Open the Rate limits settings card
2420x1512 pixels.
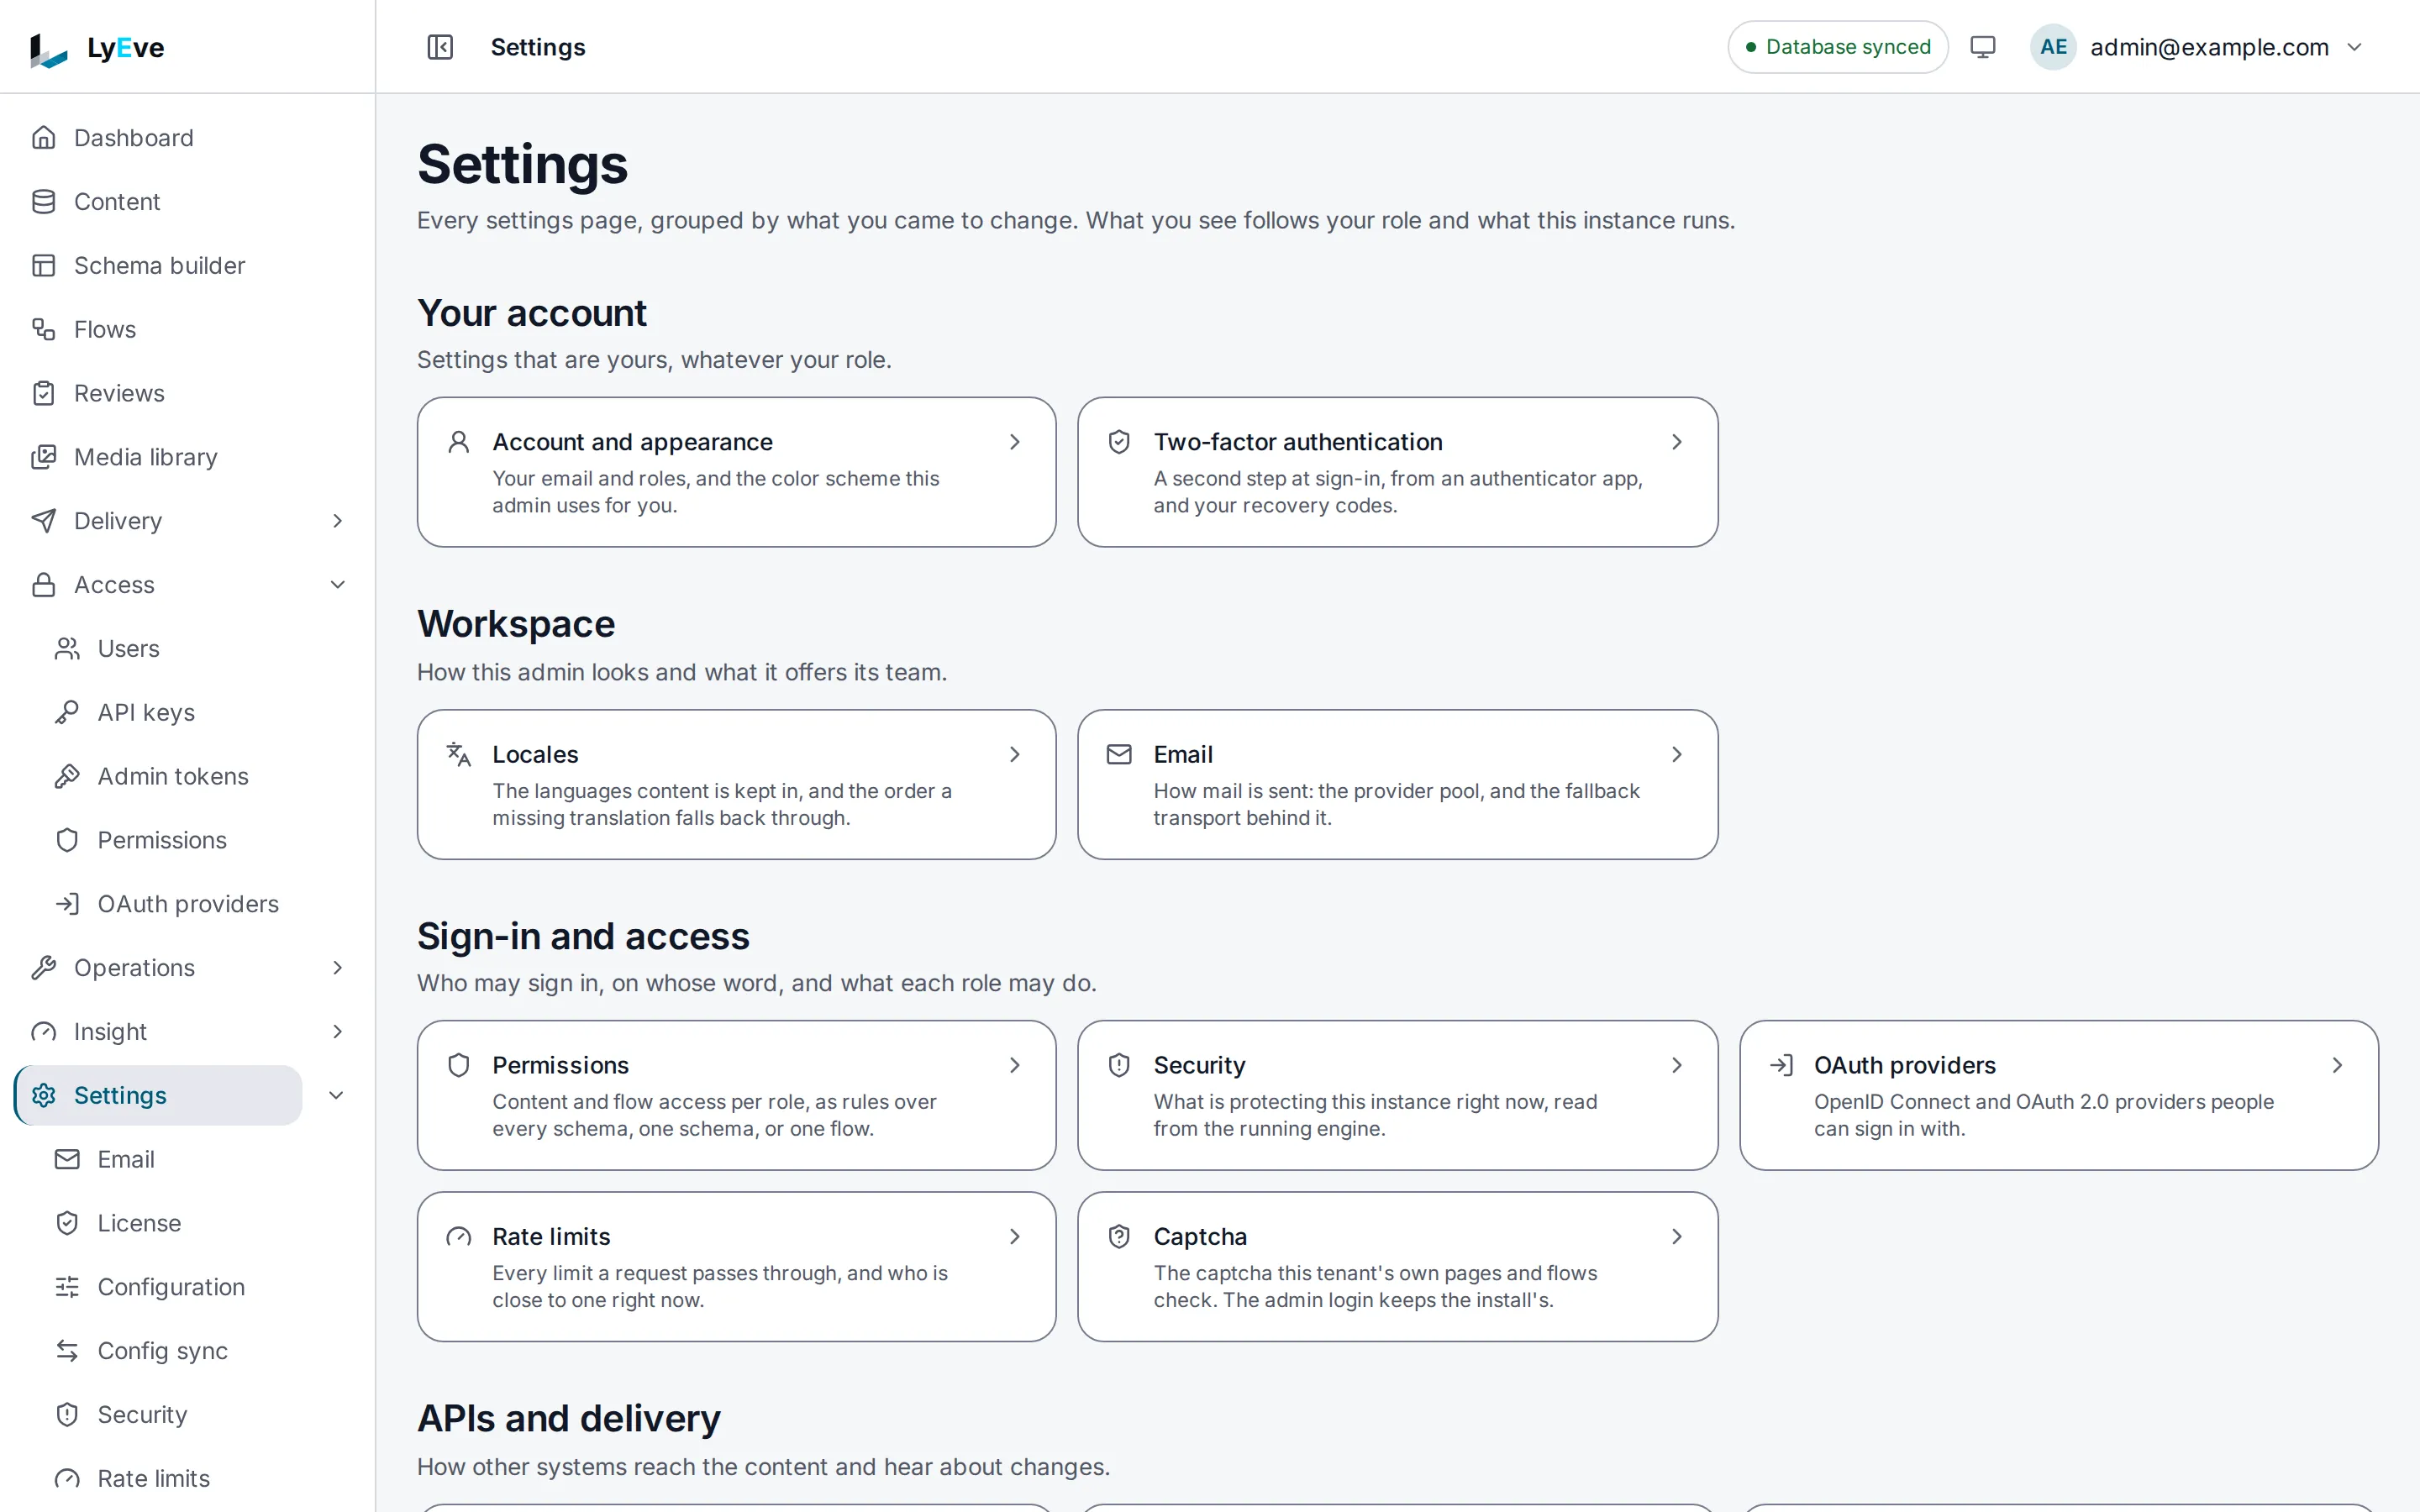736,1267
